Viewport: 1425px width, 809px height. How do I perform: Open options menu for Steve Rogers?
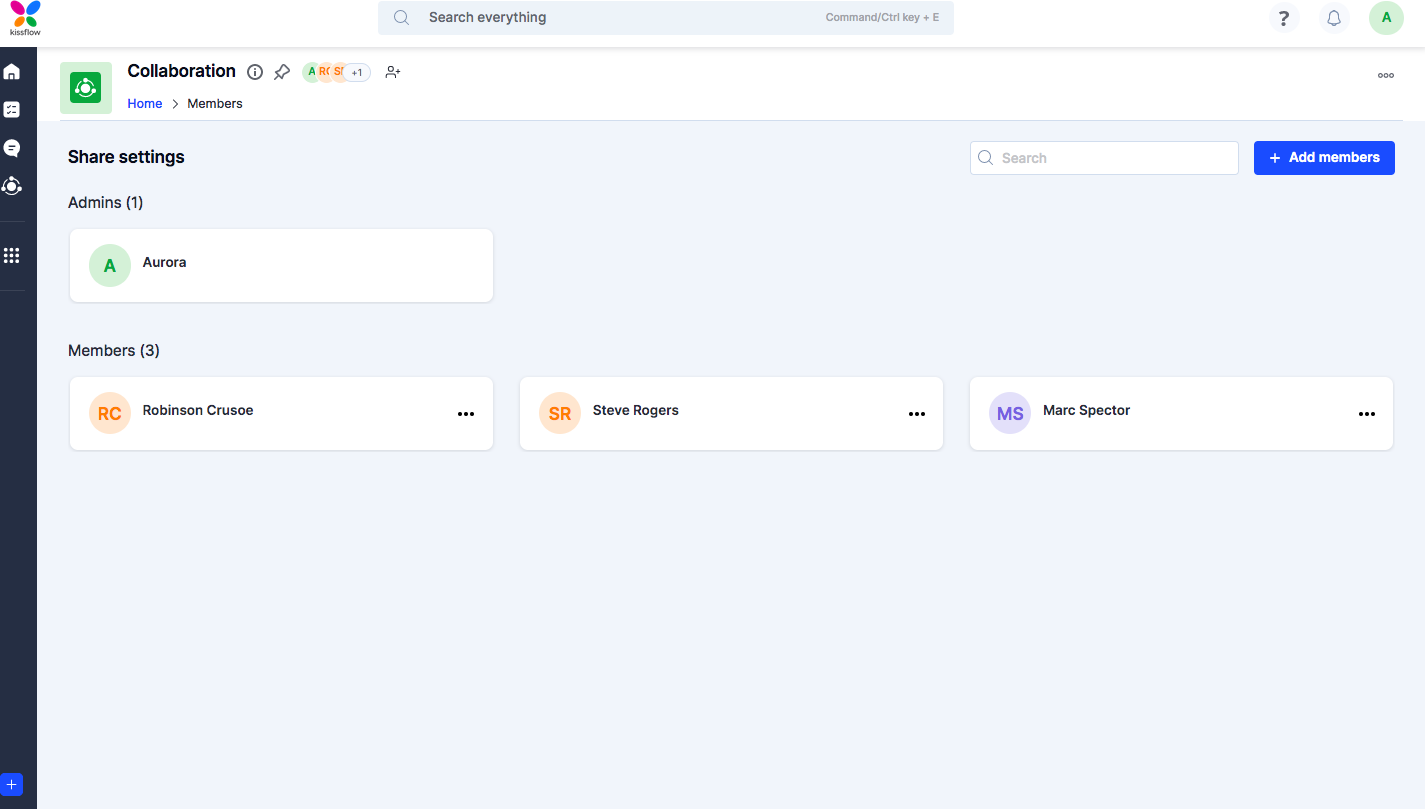click(917, 414)
